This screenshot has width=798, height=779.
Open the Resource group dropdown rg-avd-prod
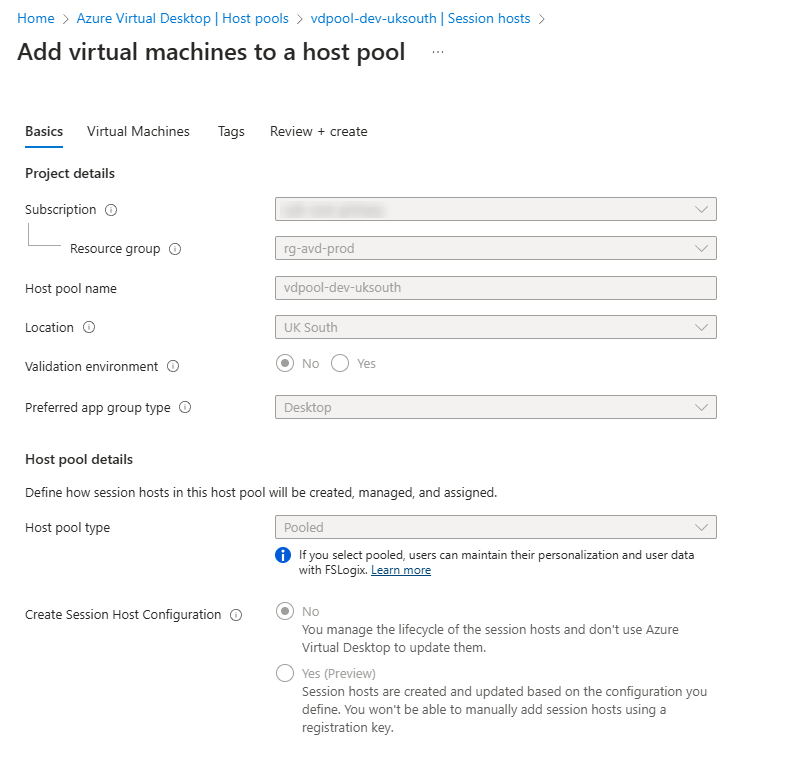tap(496, 248)
